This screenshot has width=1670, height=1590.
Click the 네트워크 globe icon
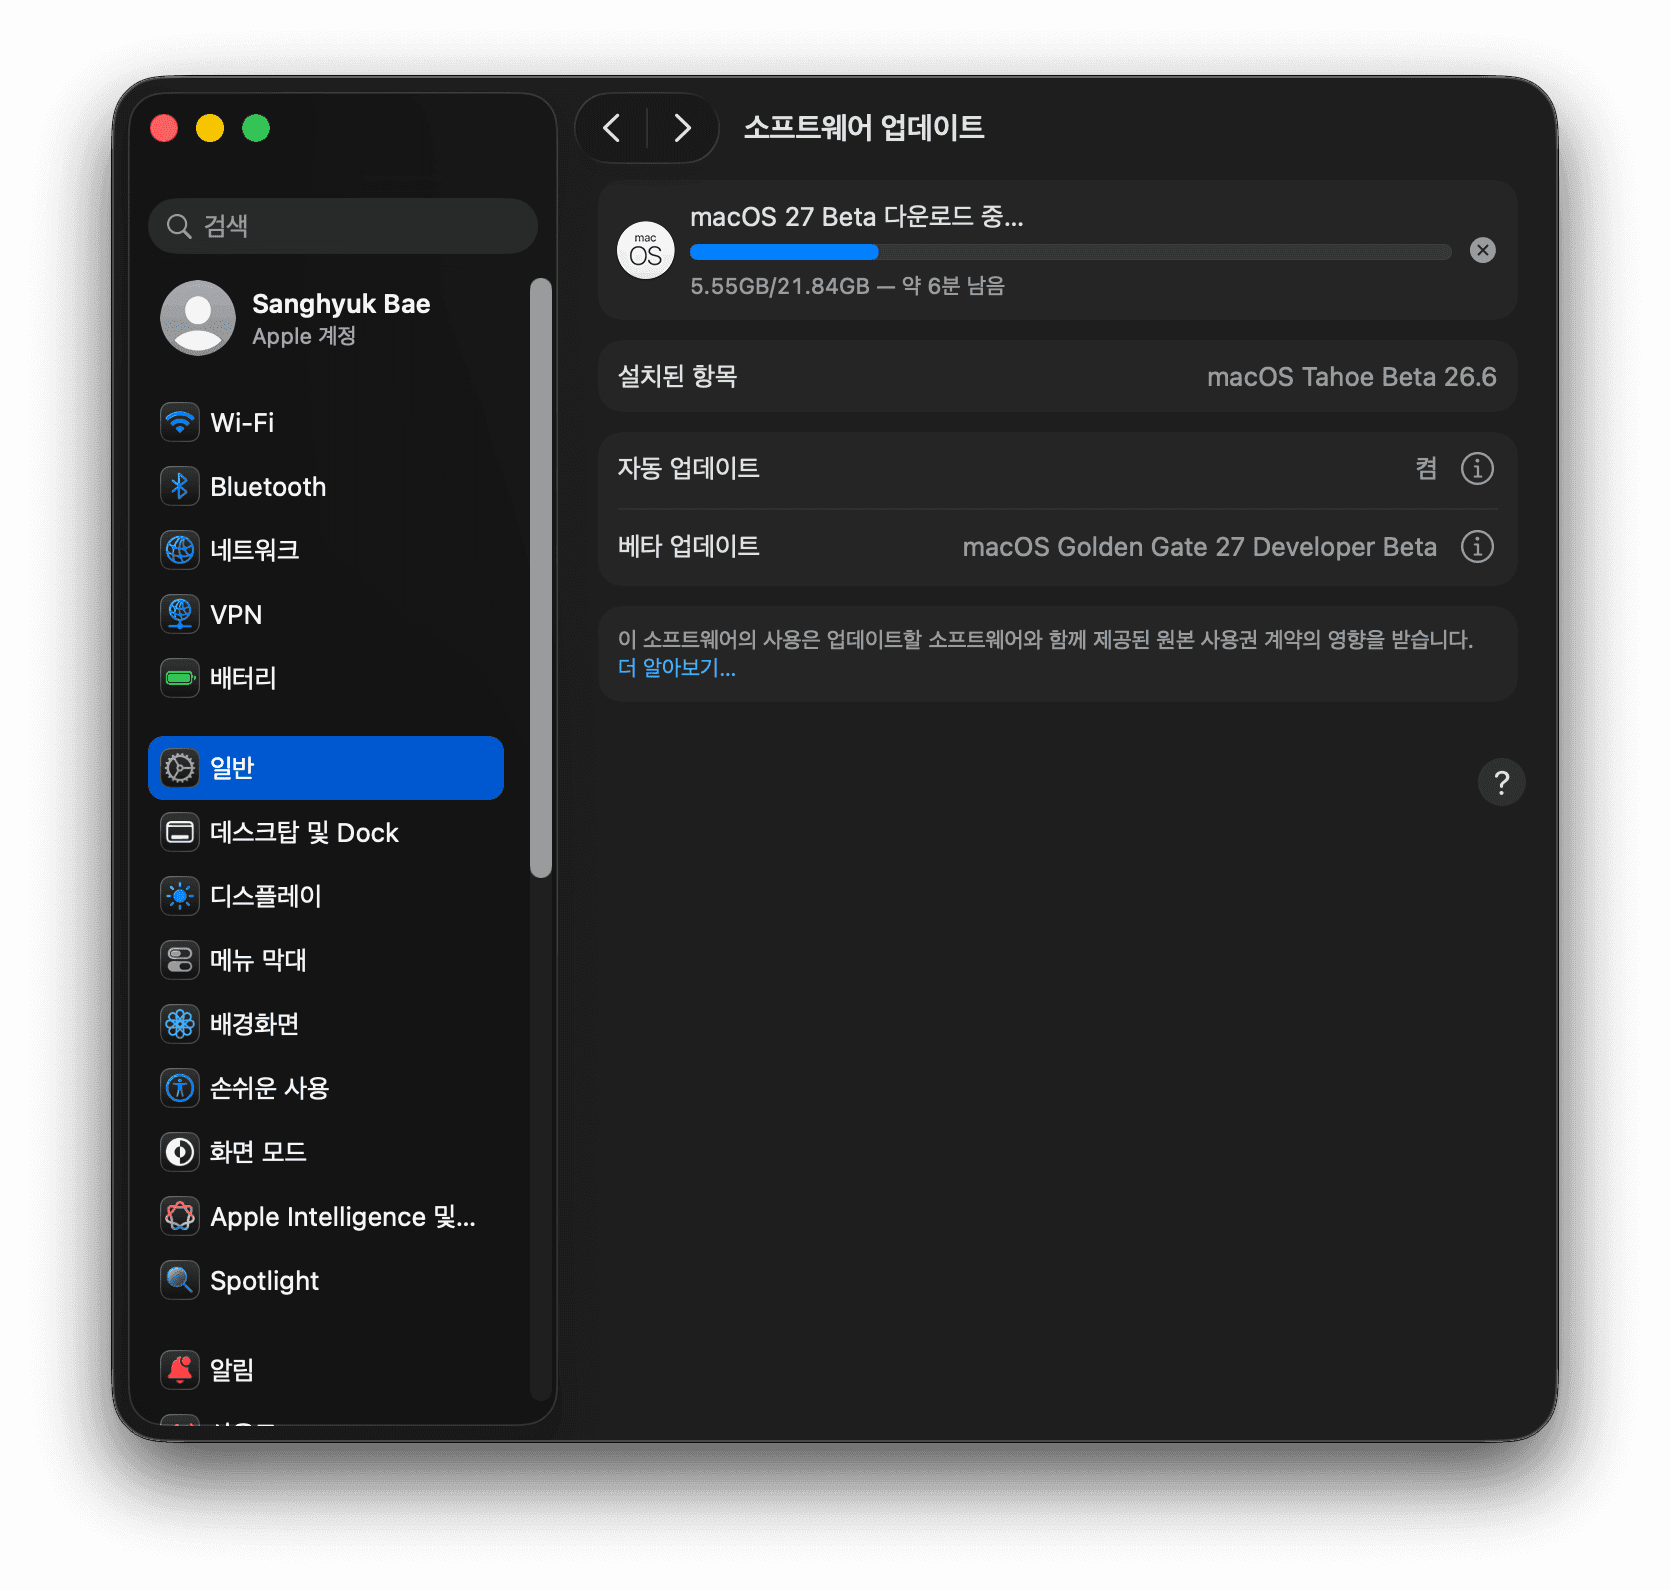[x=180, y=550]
